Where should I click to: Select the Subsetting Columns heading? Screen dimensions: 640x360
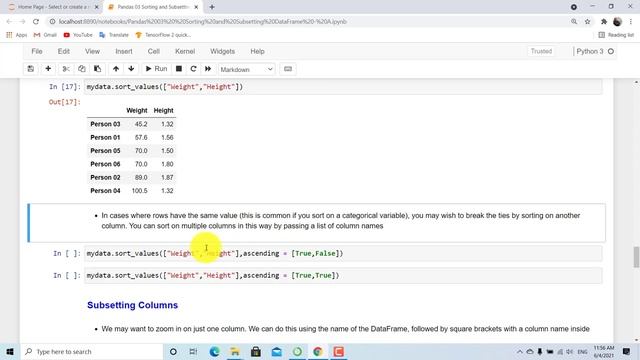click(x=133, y=305)
